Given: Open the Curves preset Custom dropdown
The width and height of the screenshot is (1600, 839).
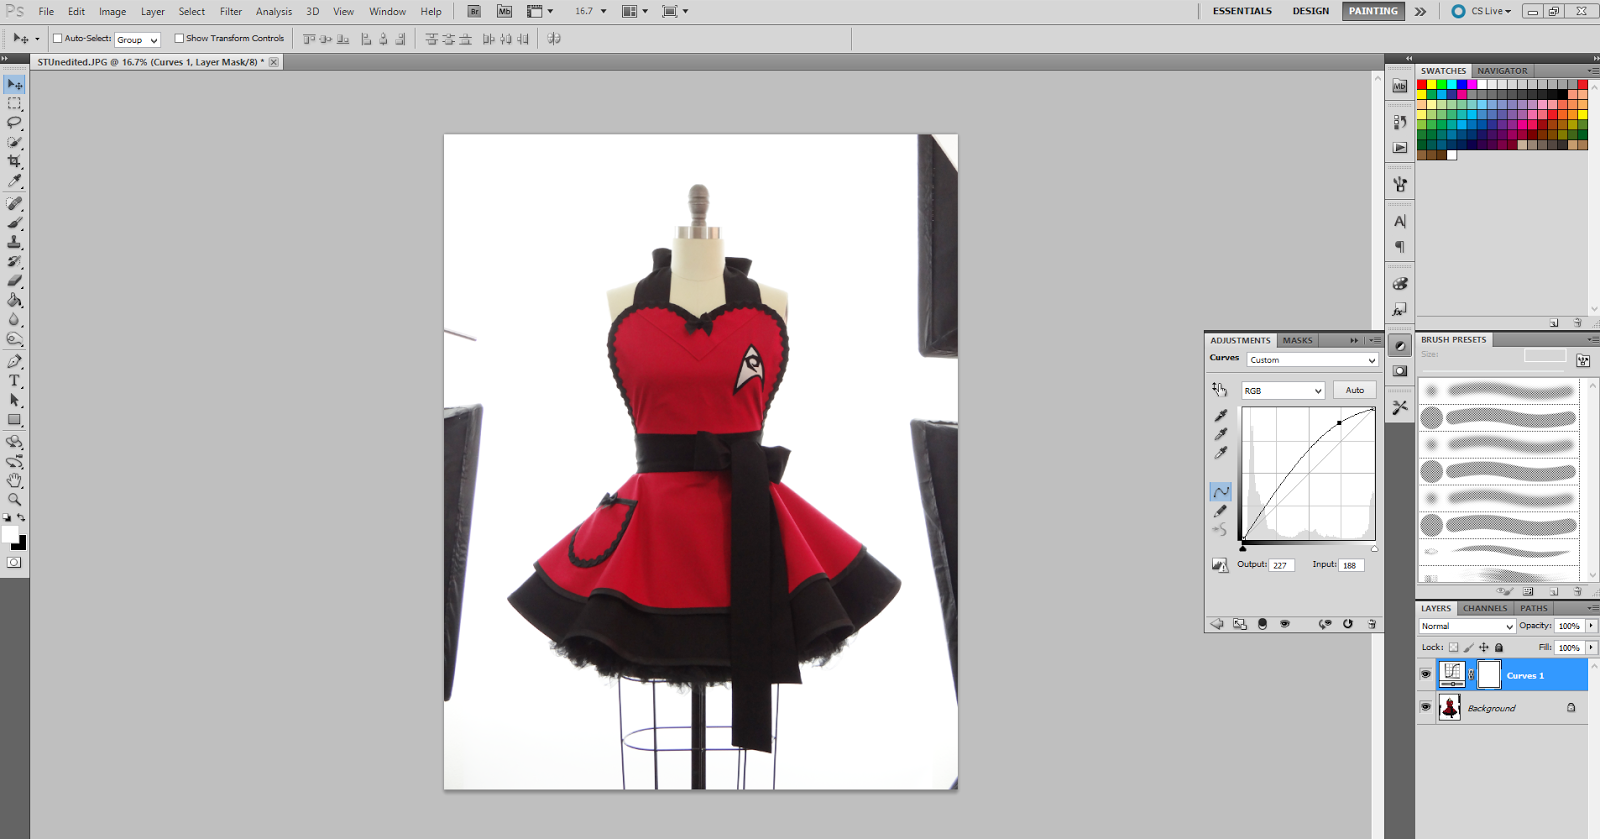Looking at the screenshot, I should point(1312,360).
